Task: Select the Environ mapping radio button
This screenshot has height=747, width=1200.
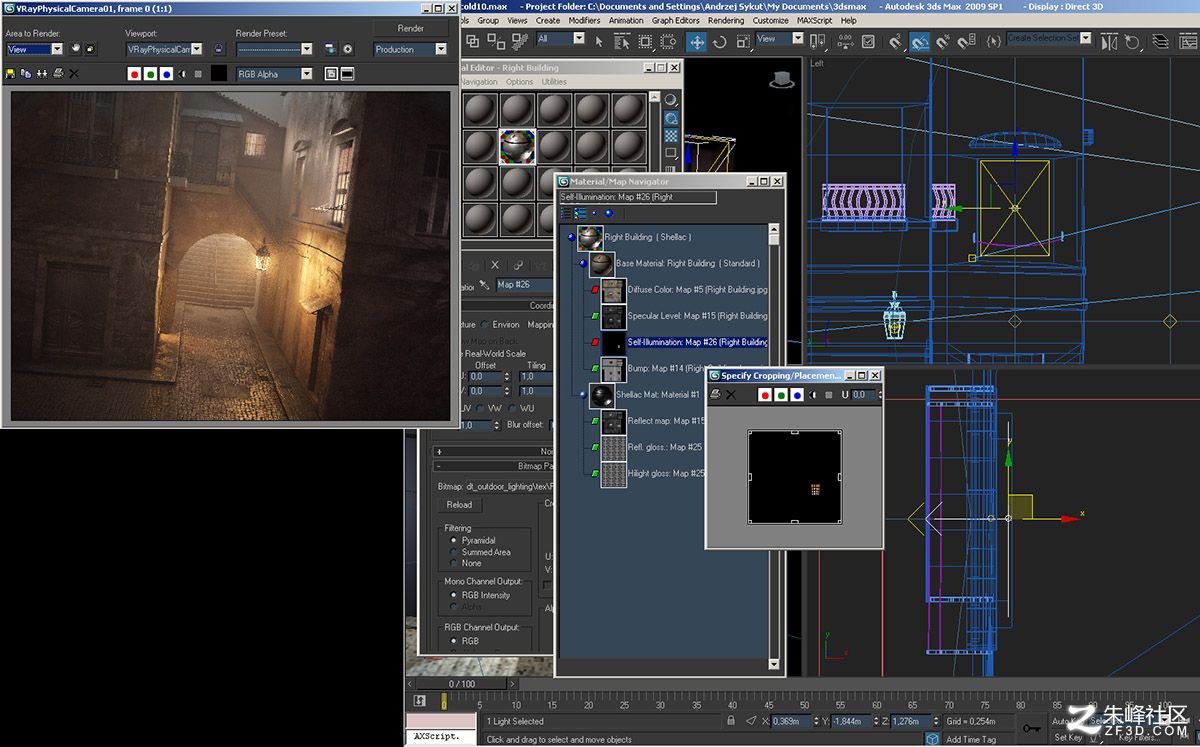Action: tap(485, 324)
